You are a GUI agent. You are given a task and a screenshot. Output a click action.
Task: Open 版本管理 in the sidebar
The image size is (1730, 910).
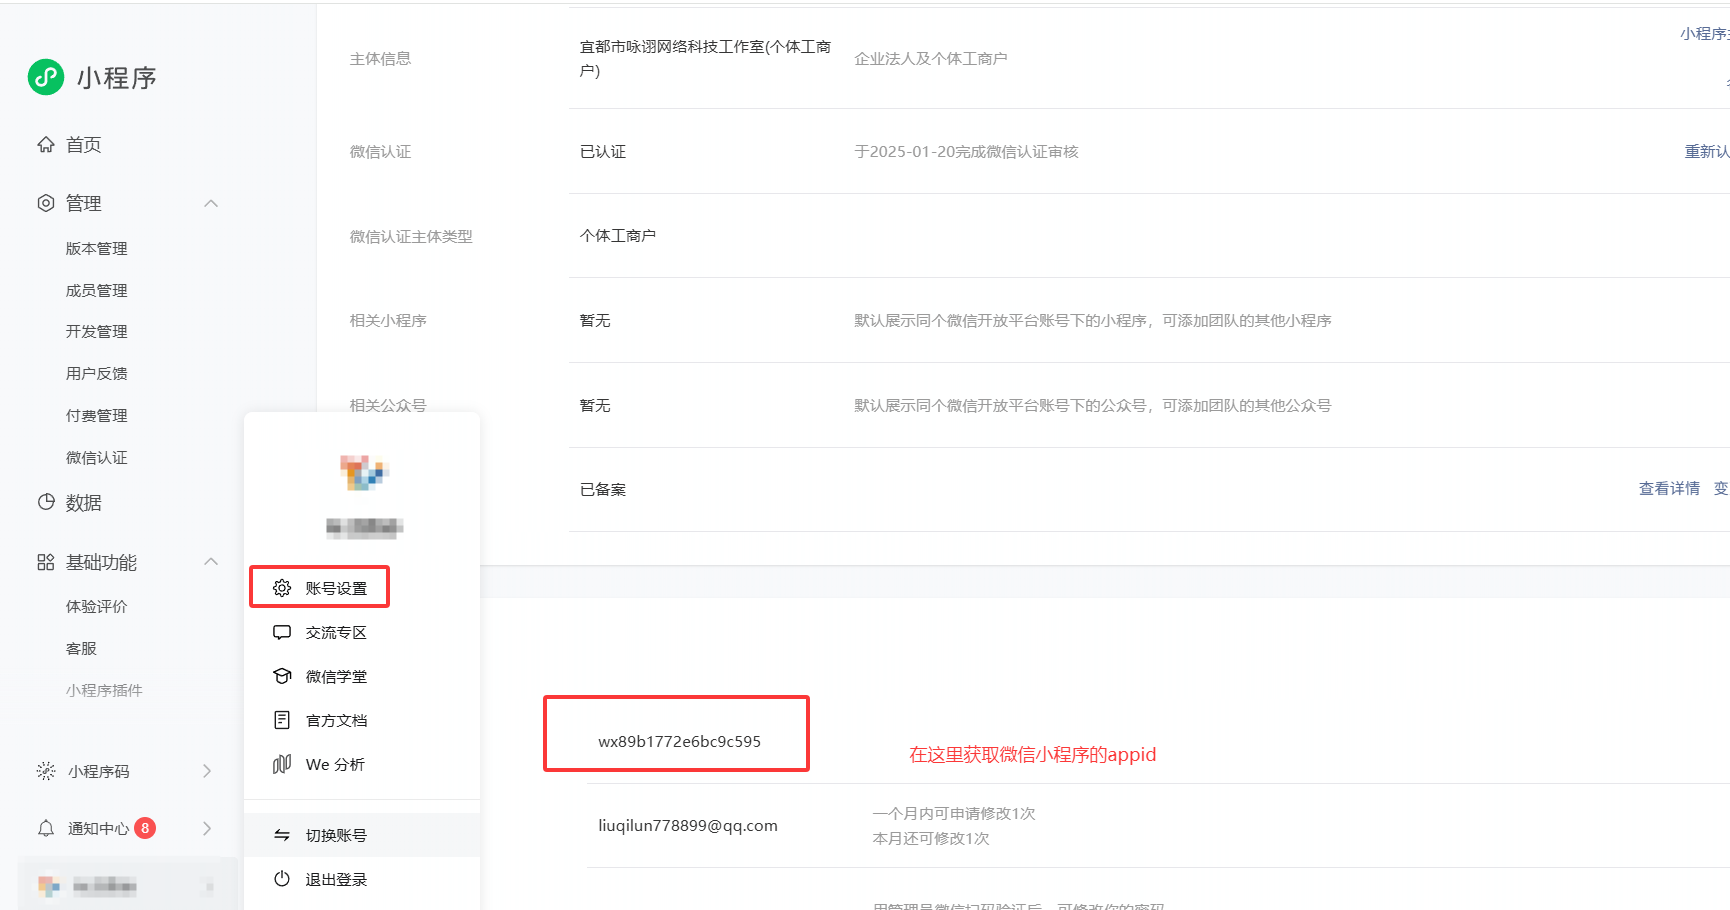coord(97,249)
